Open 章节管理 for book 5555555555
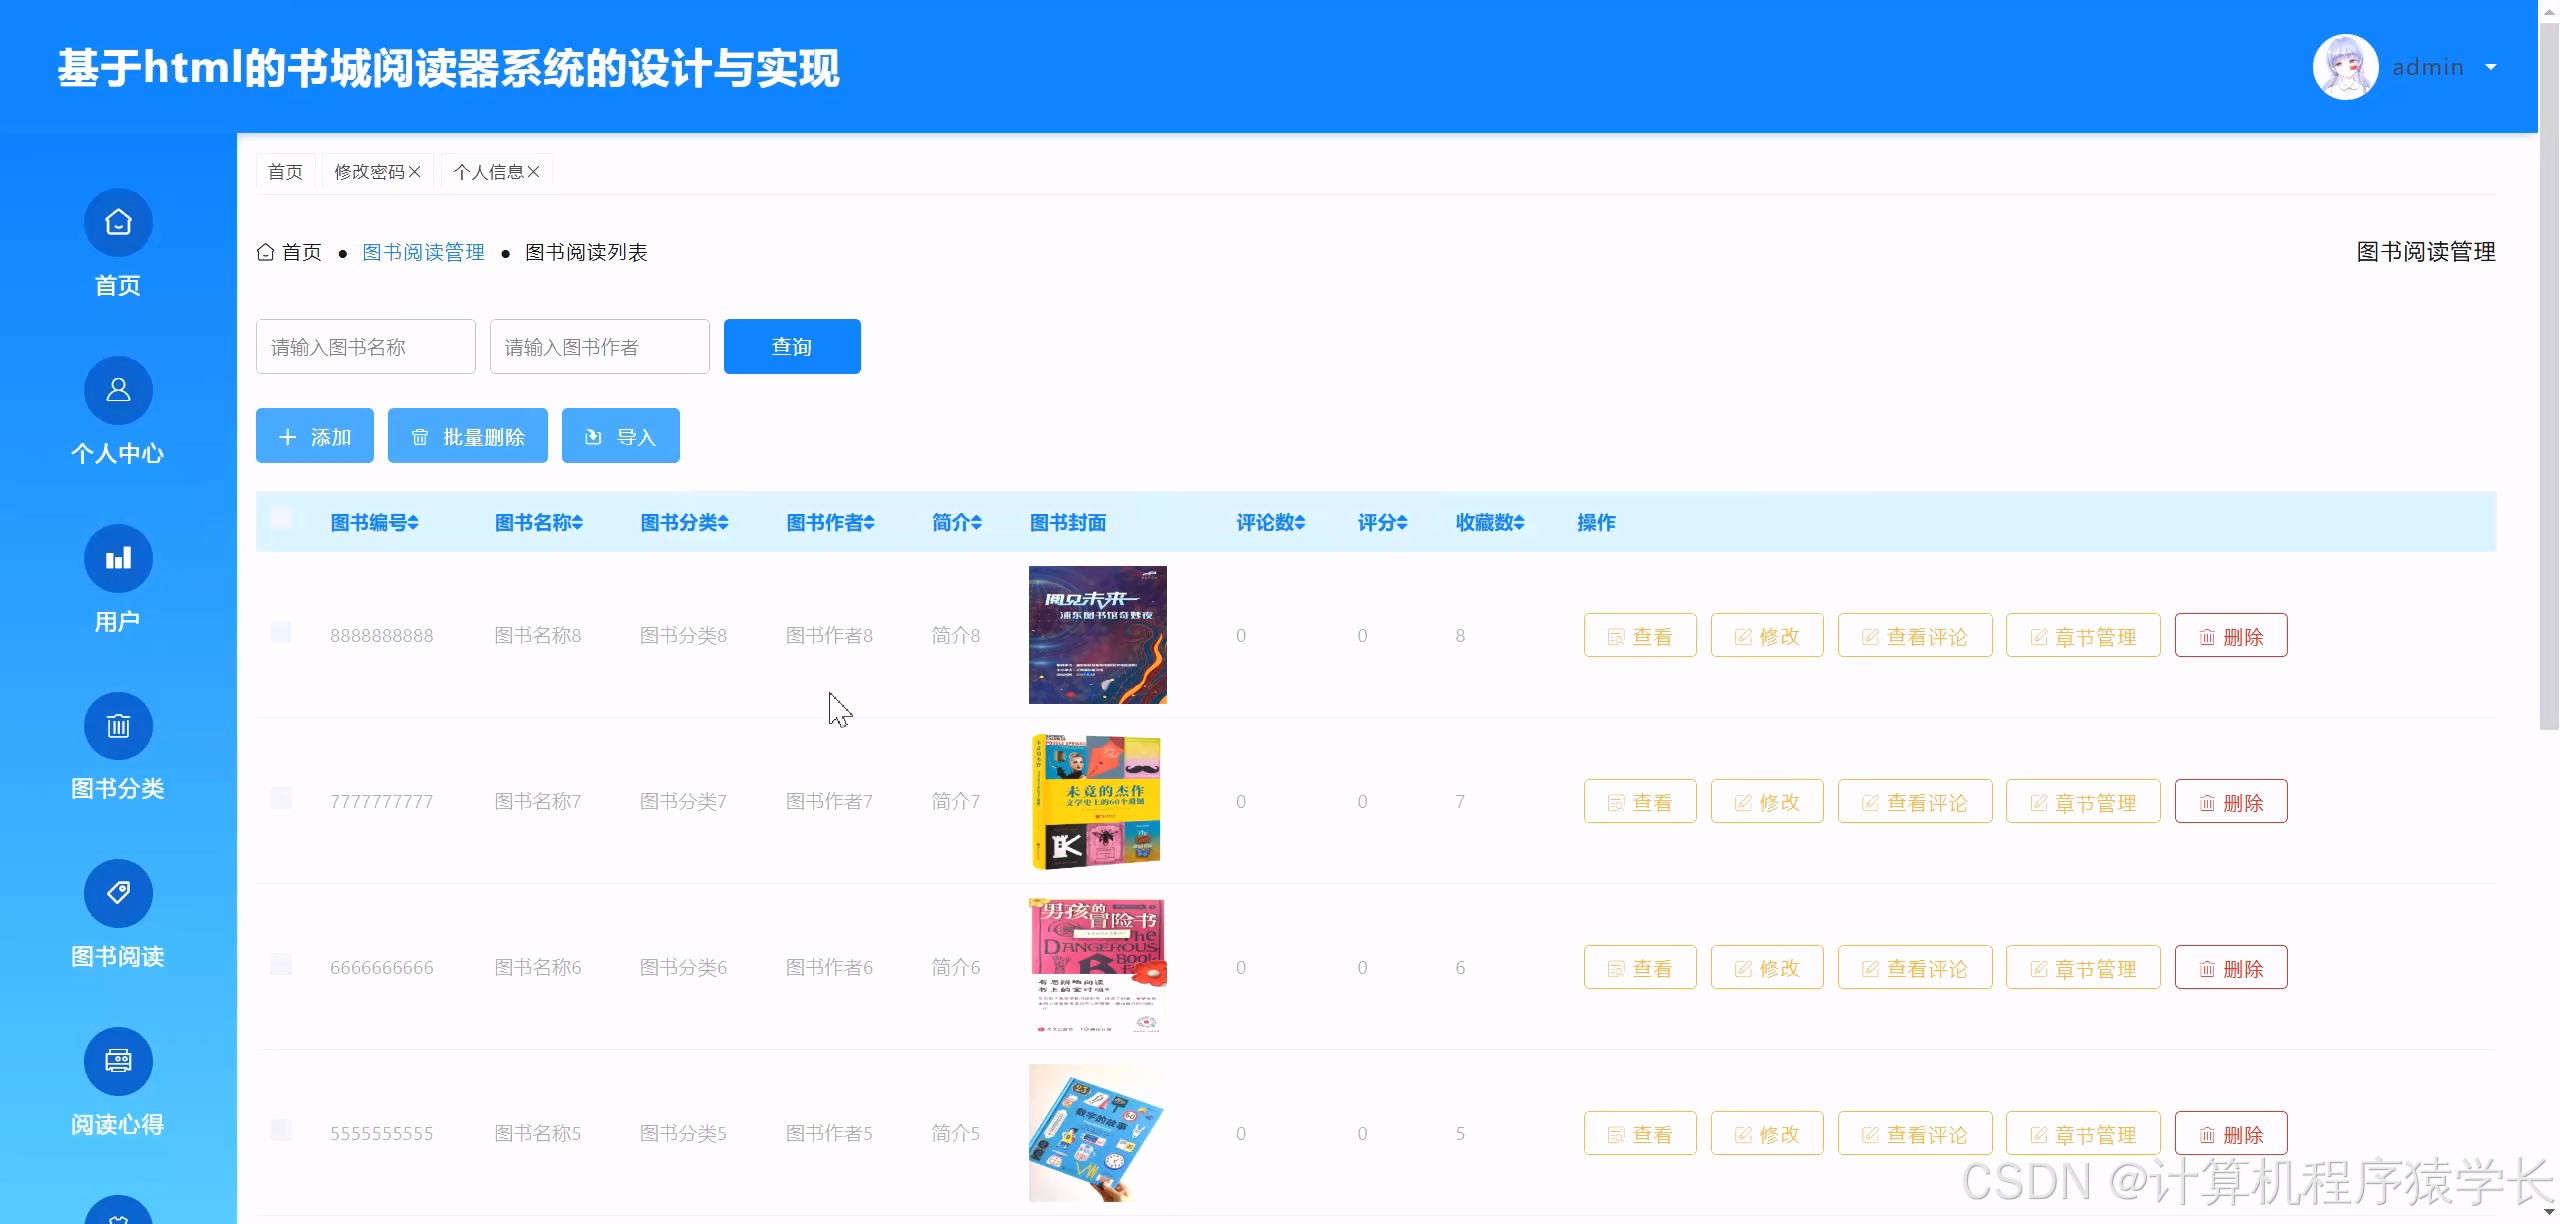 coord(2083,1134)
